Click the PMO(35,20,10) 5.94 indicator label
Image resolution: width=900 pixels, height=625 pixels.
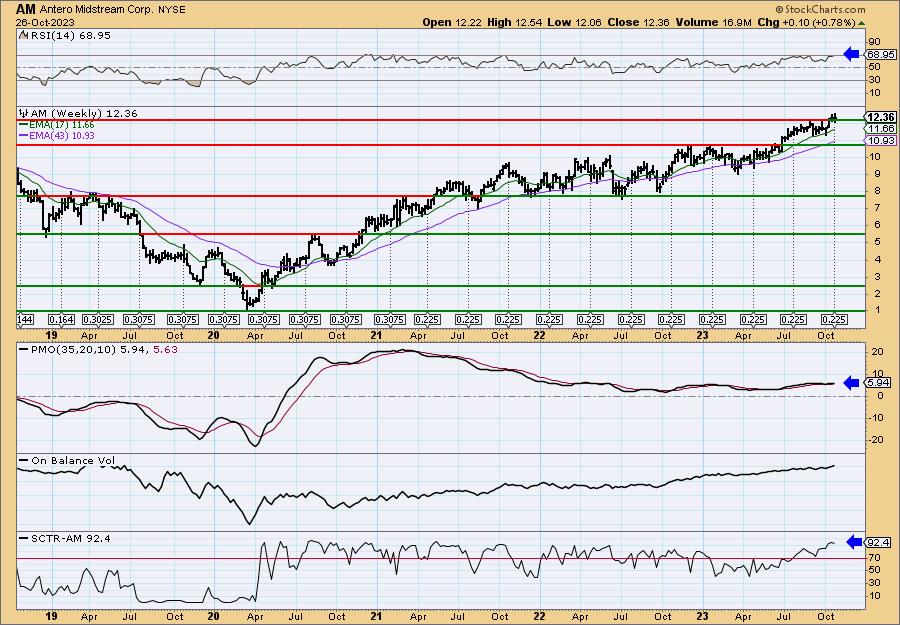click(x=90, y=349)
